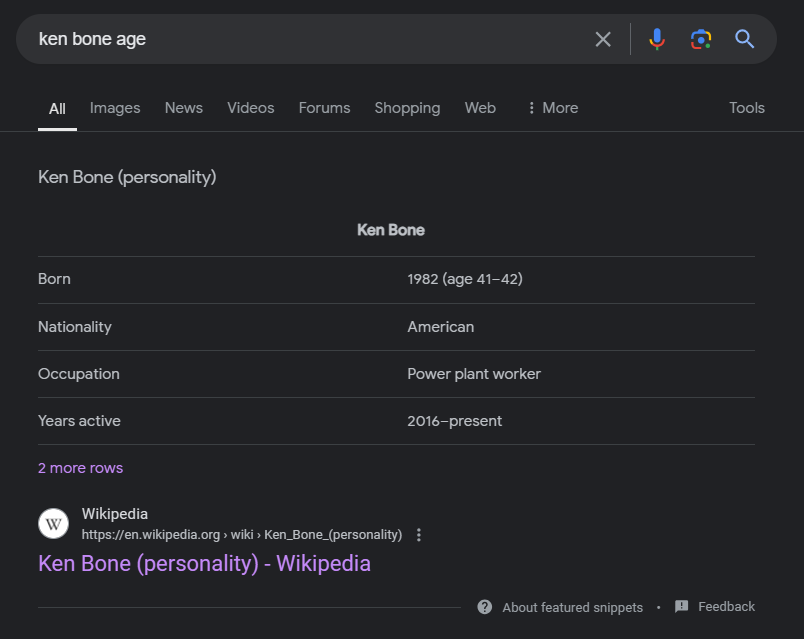
Task: Open Google Lens image search icon
Action: tap(700, 39)
